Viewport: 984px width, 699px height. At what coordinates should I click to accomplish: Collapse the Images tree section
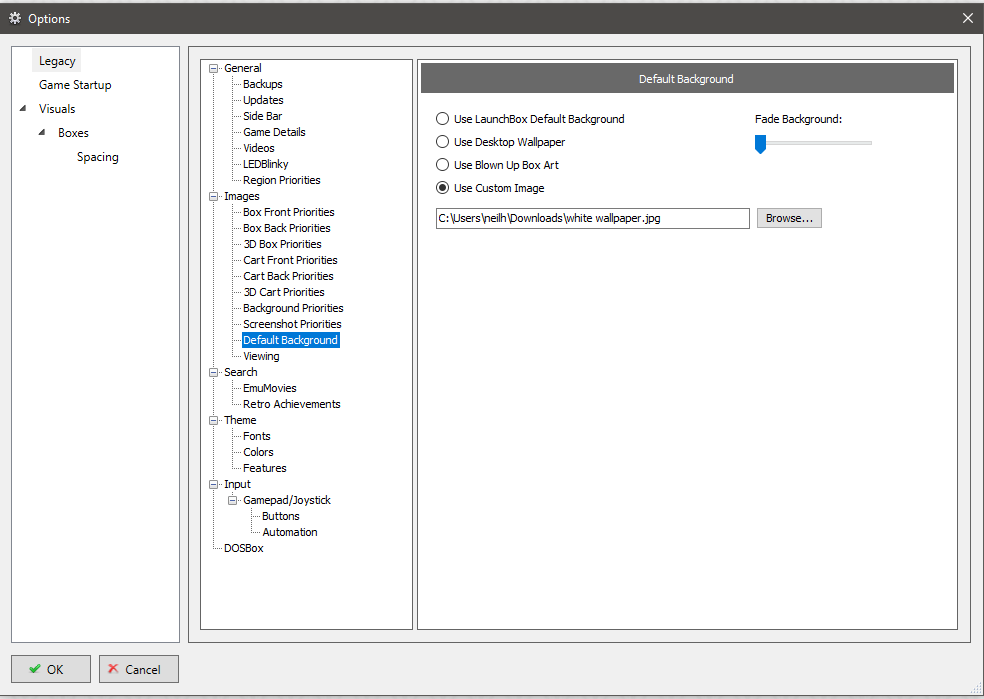(213, 196)
